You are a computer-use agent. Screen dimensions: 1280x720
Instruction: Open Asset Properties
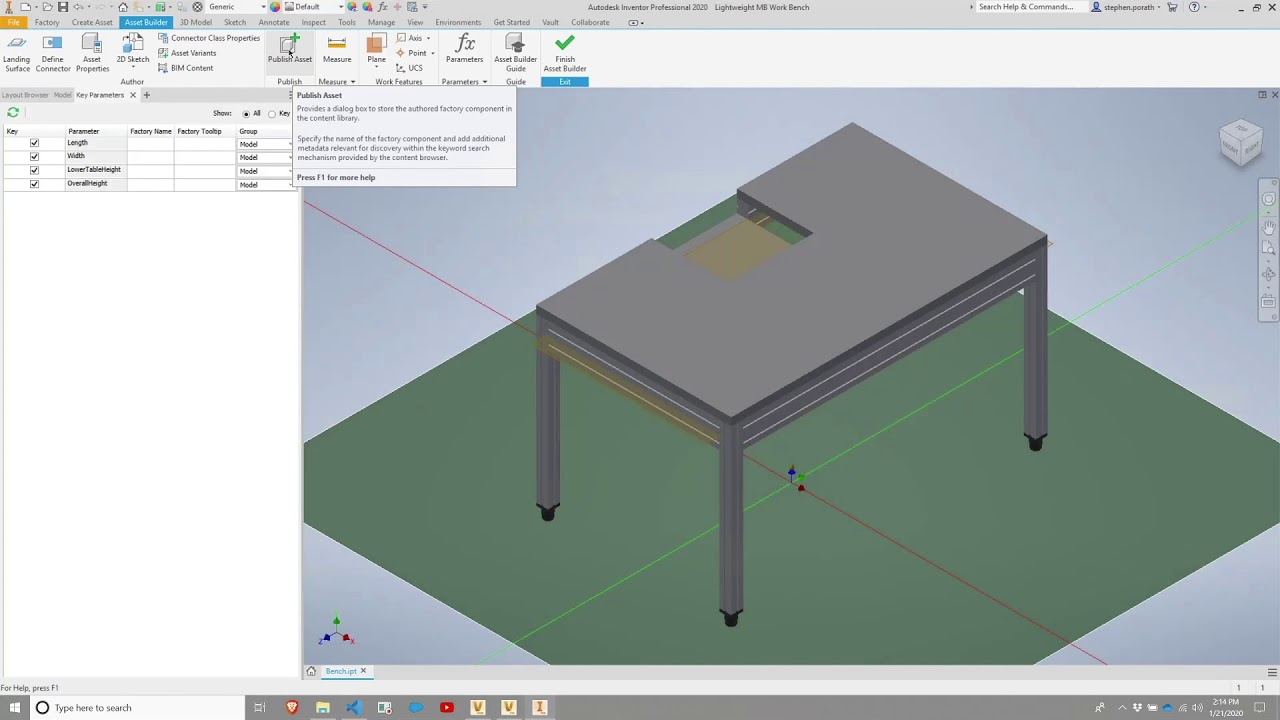click(x=92, y=53)
